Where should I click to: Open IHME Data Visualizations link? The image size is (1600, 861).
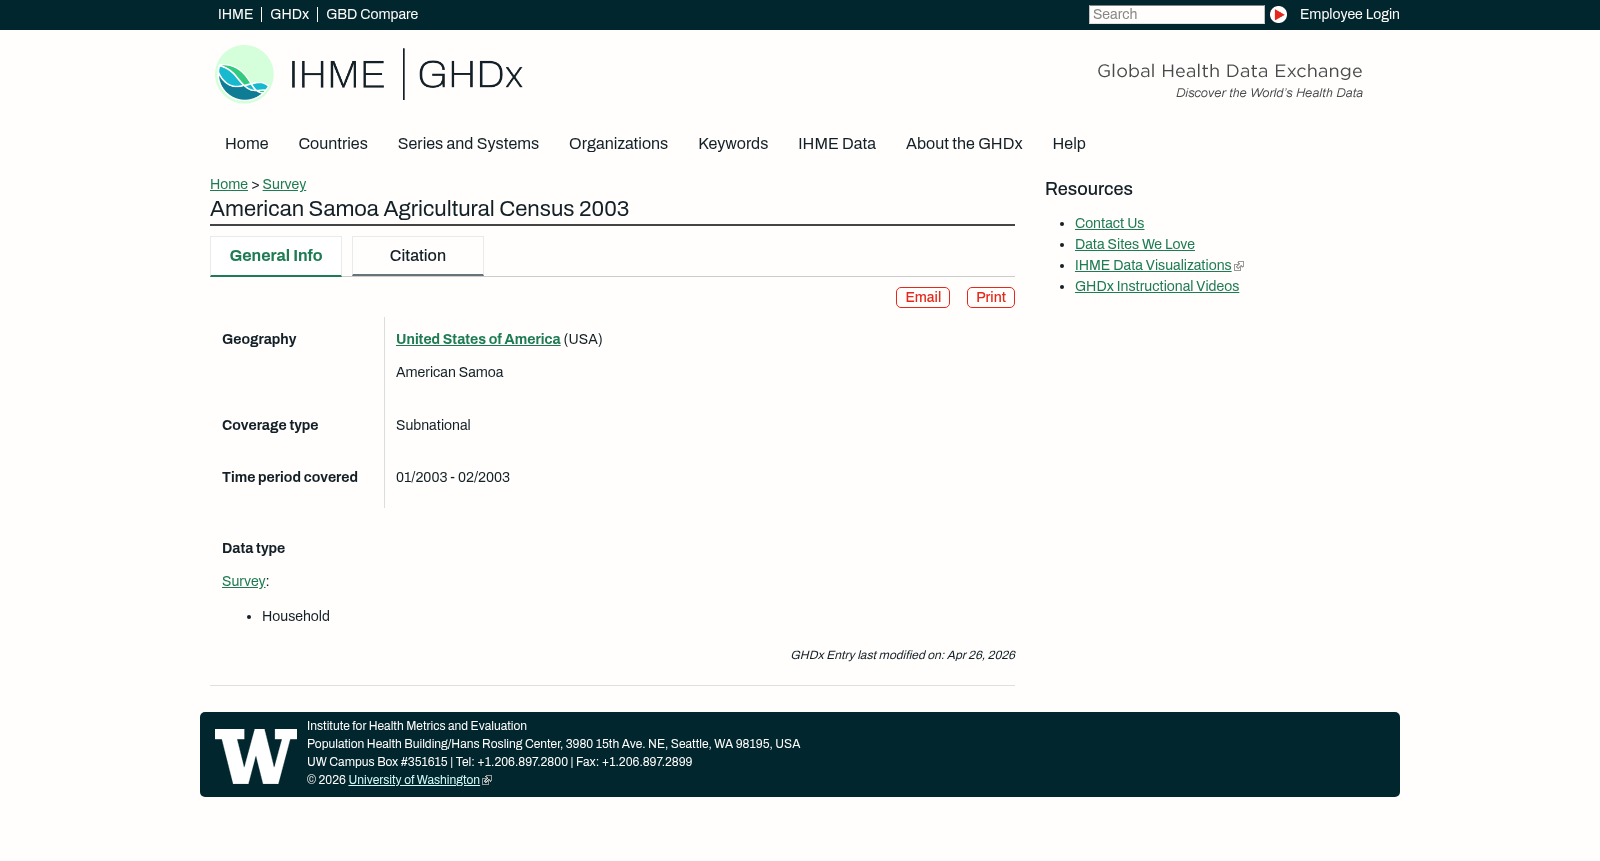coord(1153,265)
